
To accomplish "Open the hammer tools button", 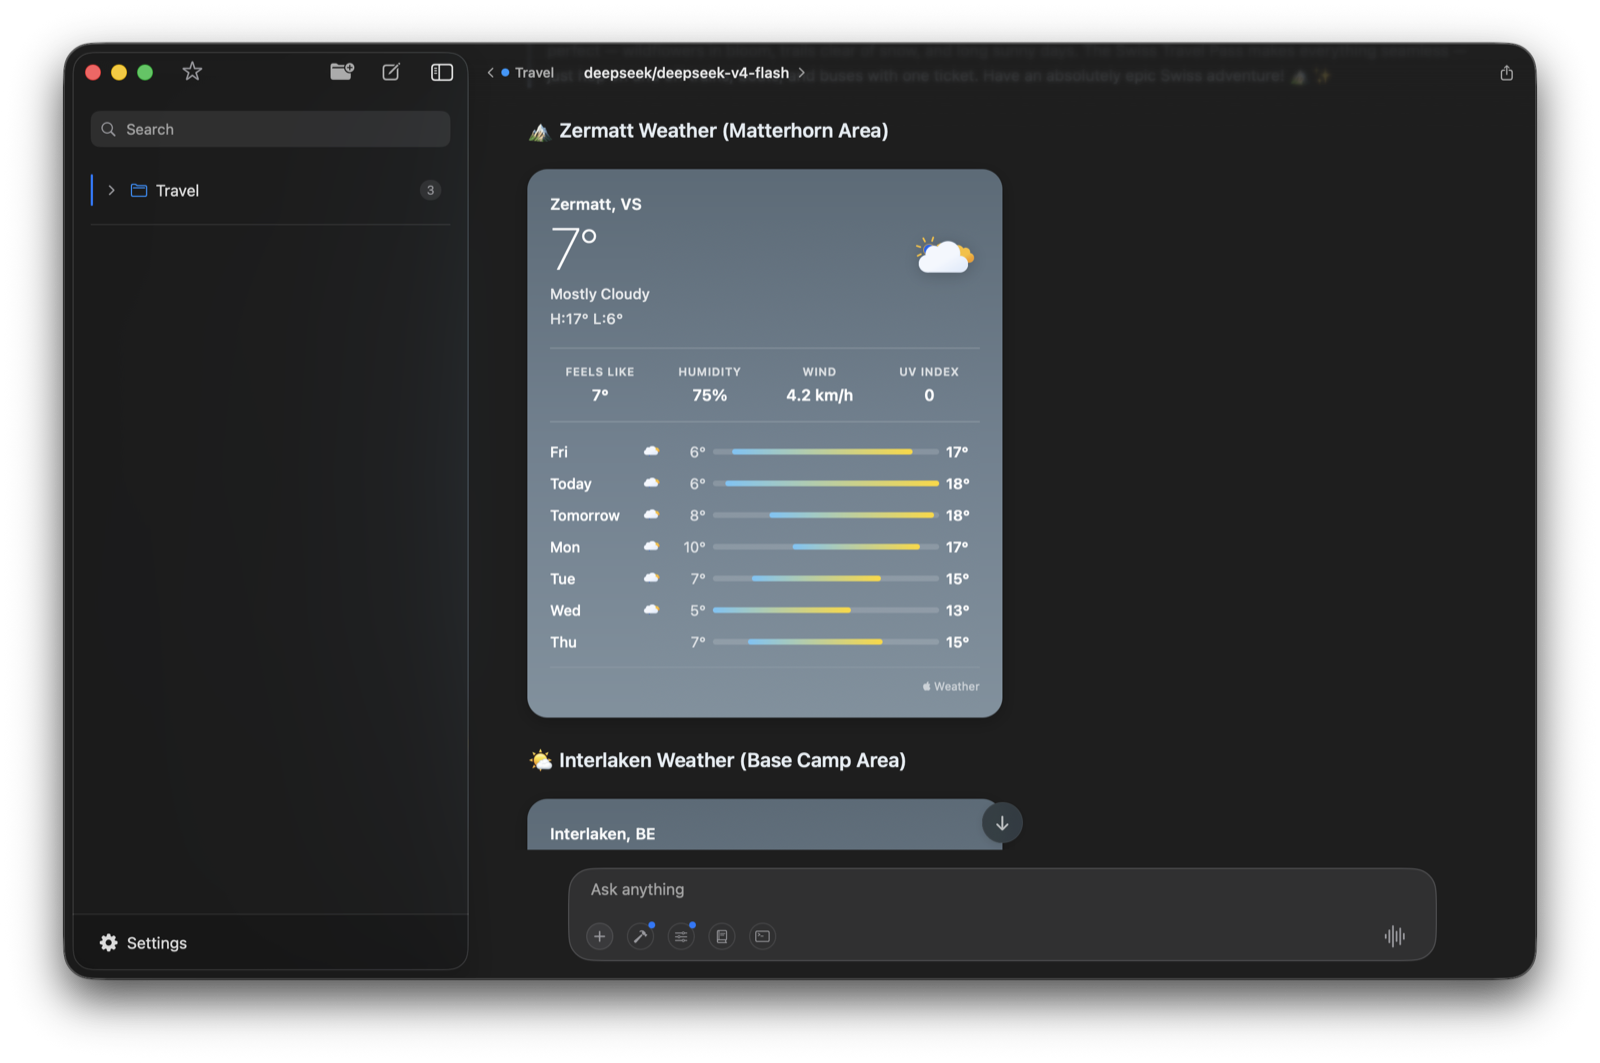I will pos(640,936).
